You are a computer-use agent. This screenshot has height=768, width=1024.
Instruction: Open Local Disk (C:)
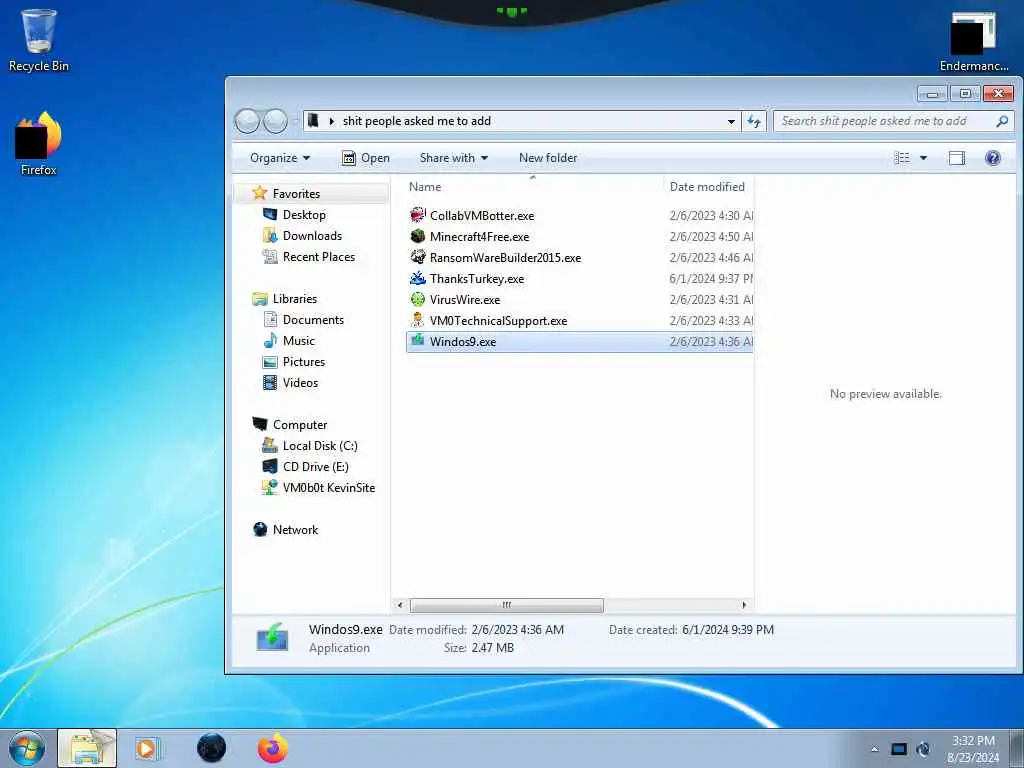point(320,445)
